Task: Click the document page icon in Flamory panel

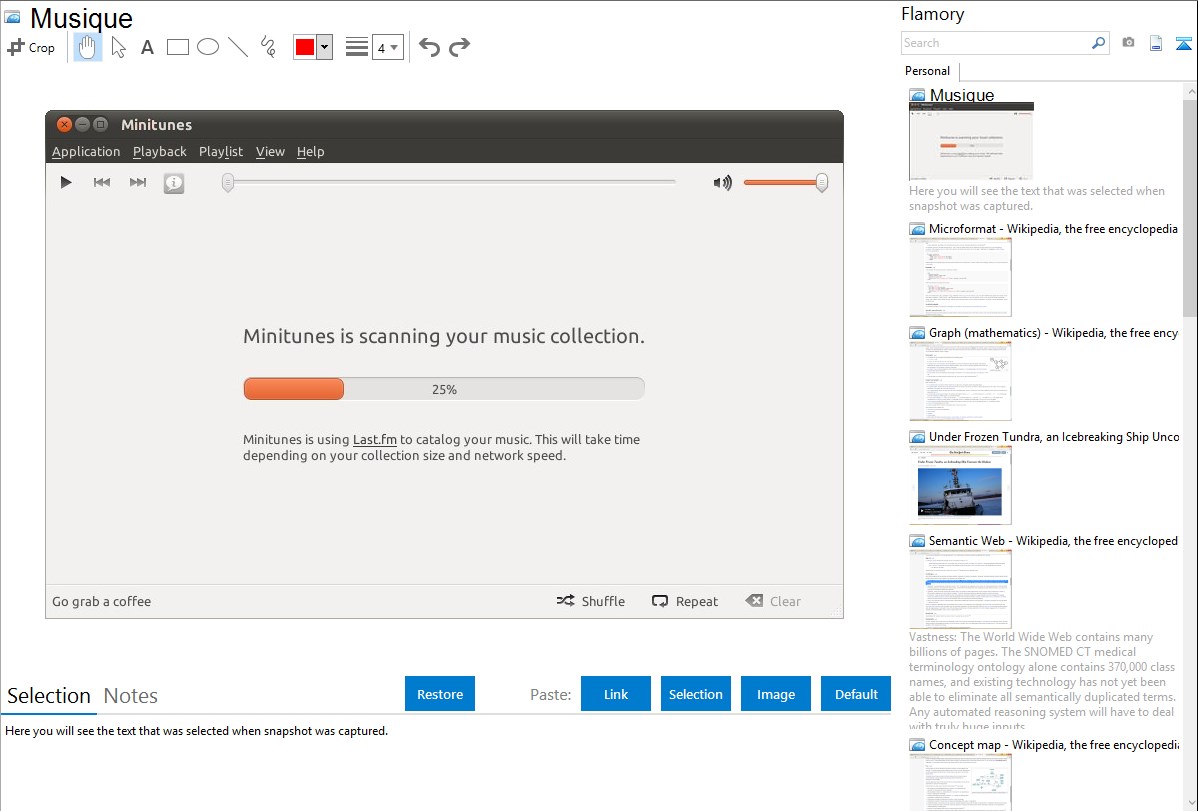Action: pyautogui.click(x=1156, y=43)
